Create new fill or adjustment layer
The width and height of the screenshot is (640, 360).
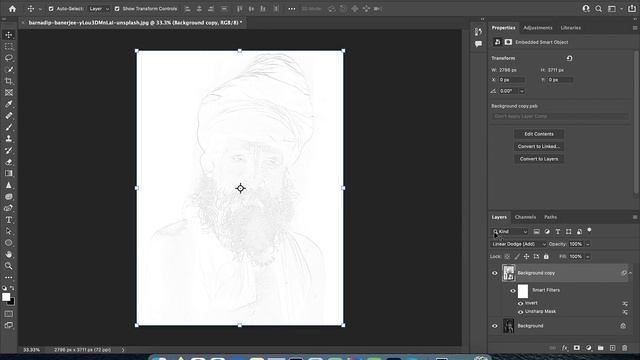(x=589, y=348)
